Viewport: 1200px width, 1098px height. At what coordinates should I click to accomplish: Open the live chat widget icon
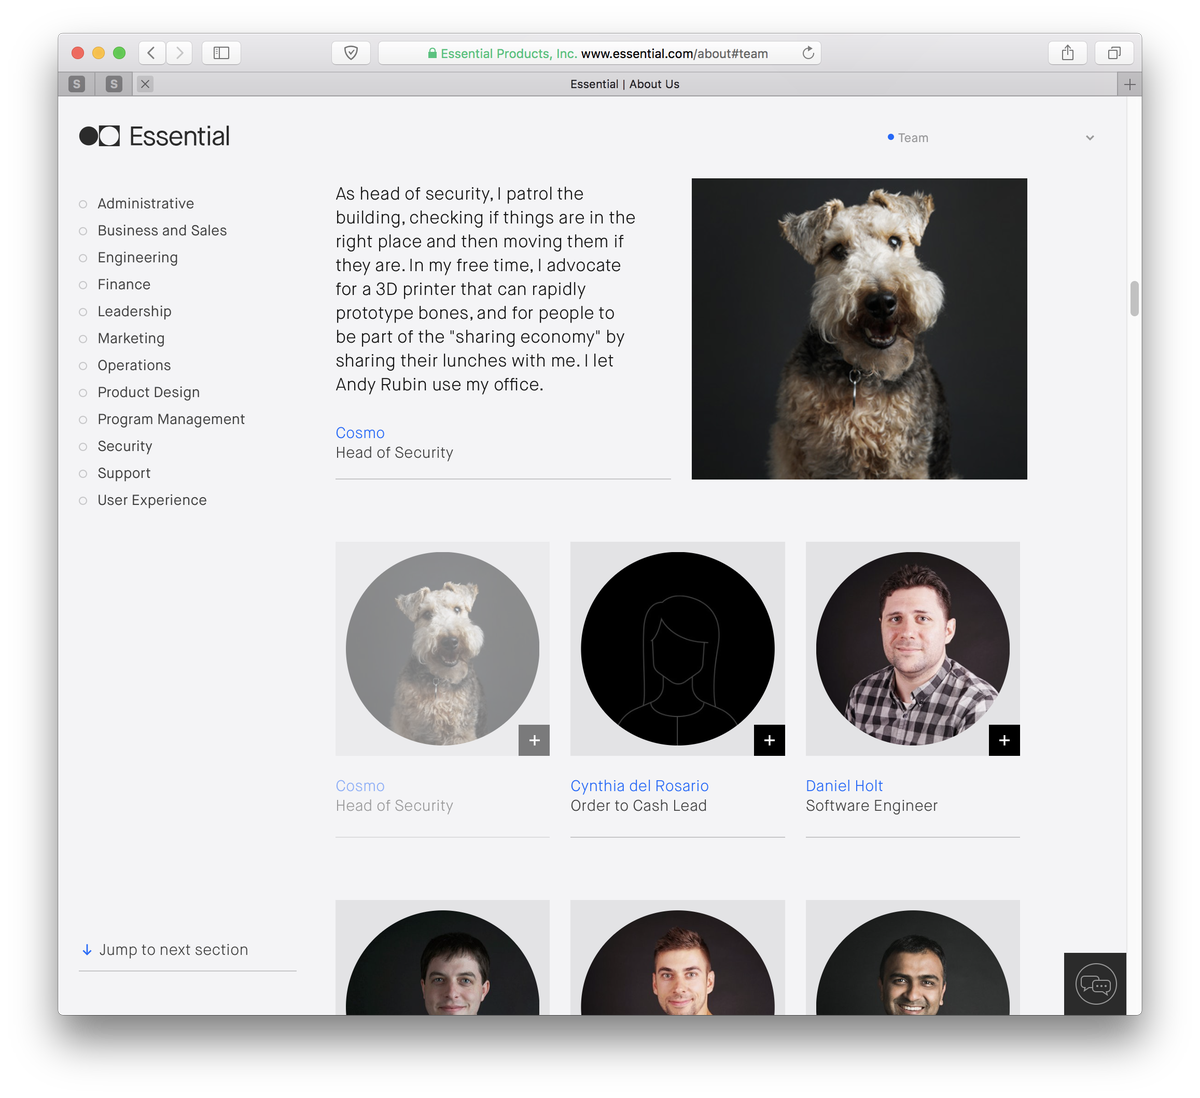[x=1095, y=984]
